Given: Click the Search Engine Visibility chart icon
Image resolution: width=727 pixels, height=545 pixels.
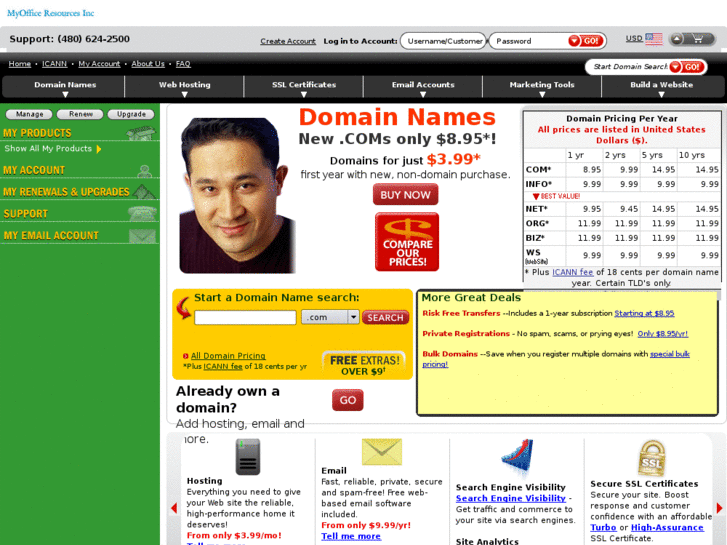Looking at the screenshot, I should click(517, 456).
